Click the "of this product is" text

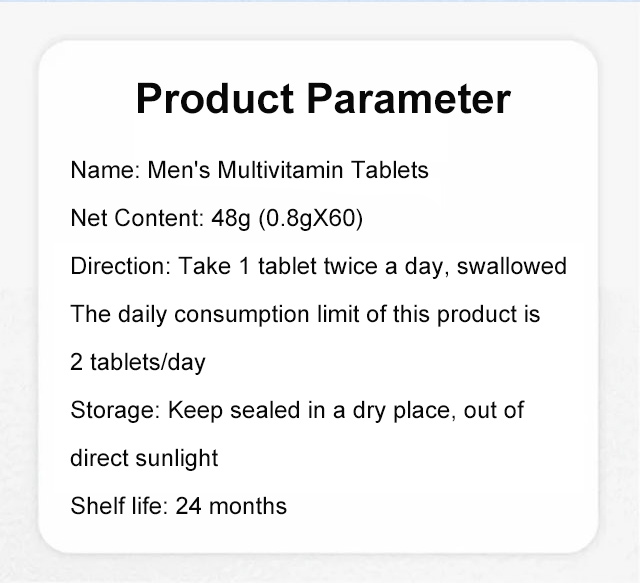(443, 314)
